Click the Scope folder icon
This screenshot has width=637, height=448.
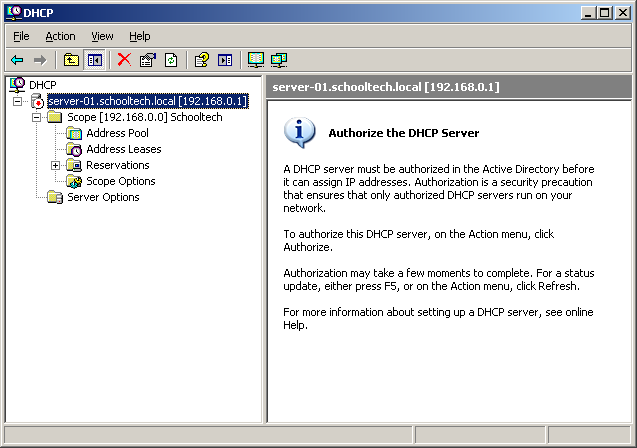(54, 117)
